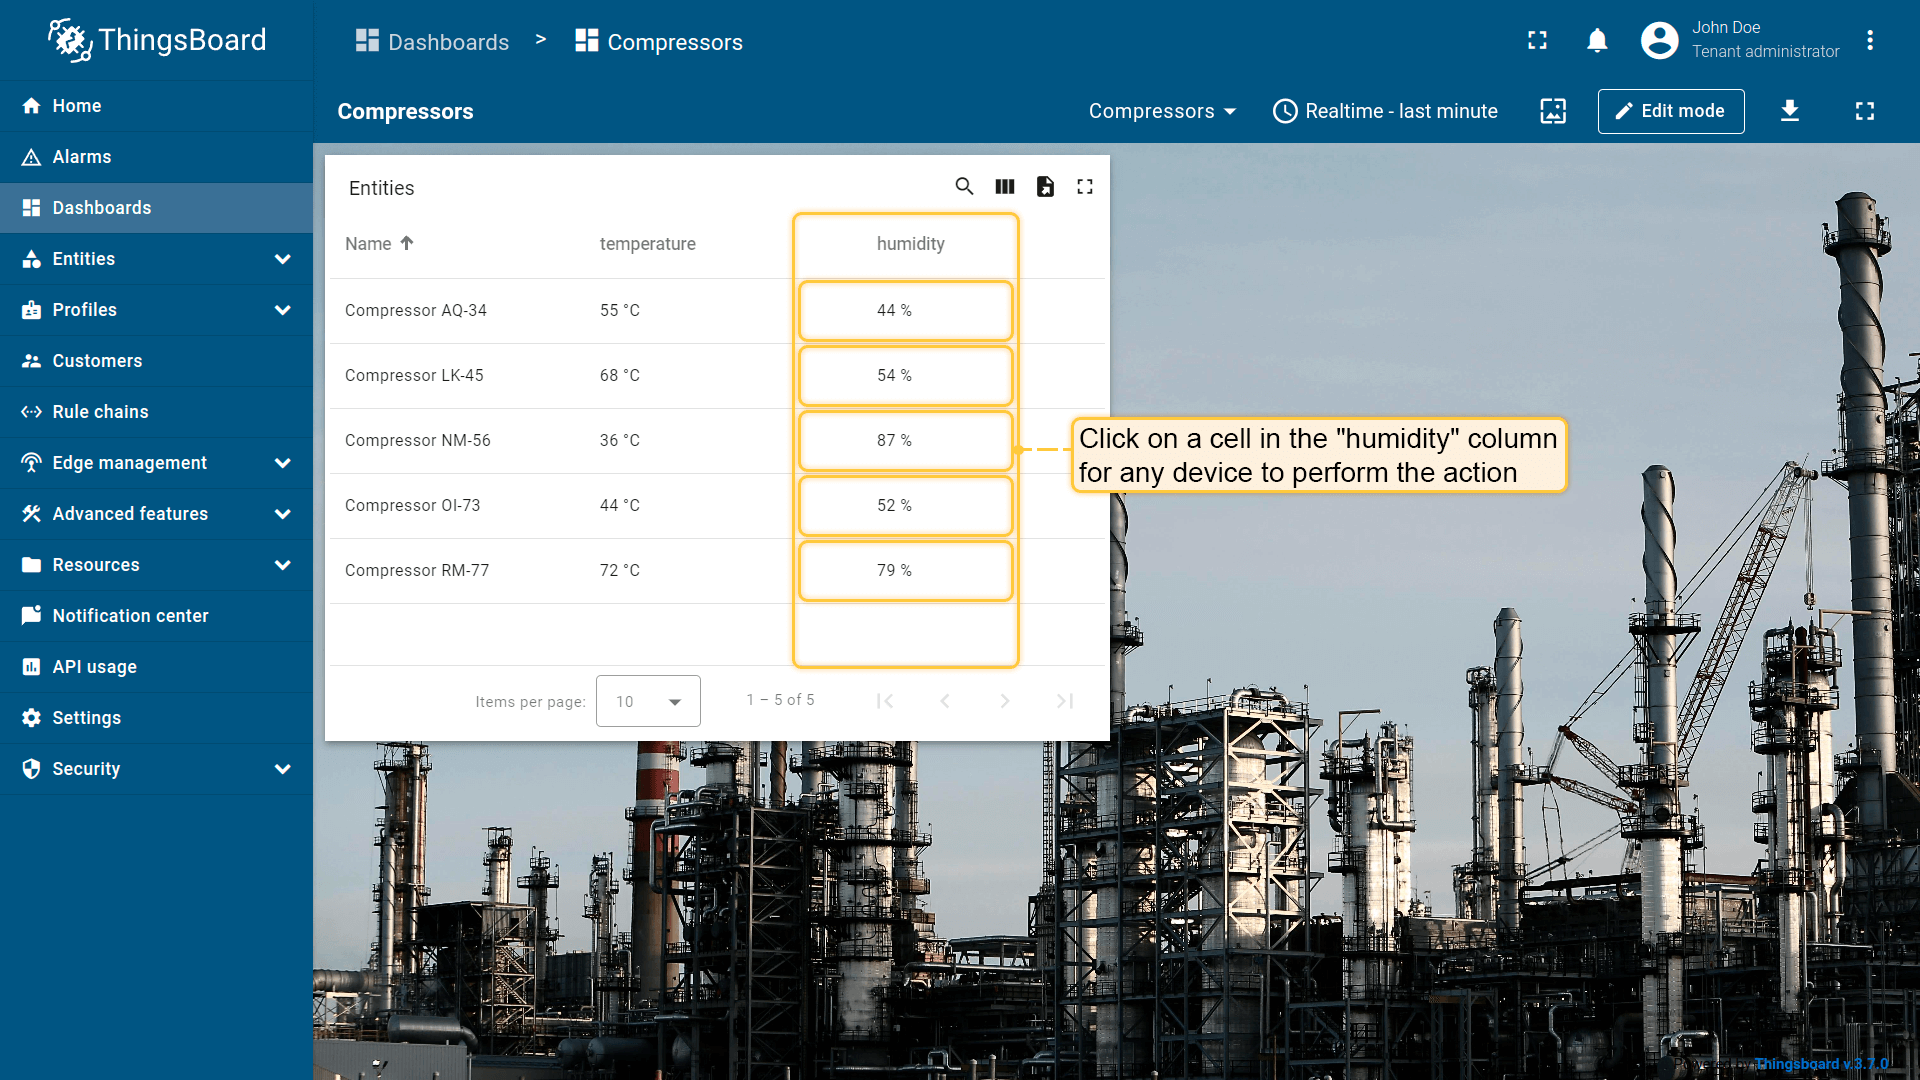This screenshot has height=1080, width=1920.
Task: Open user account three-dot menu
Action: [1869, 41]
